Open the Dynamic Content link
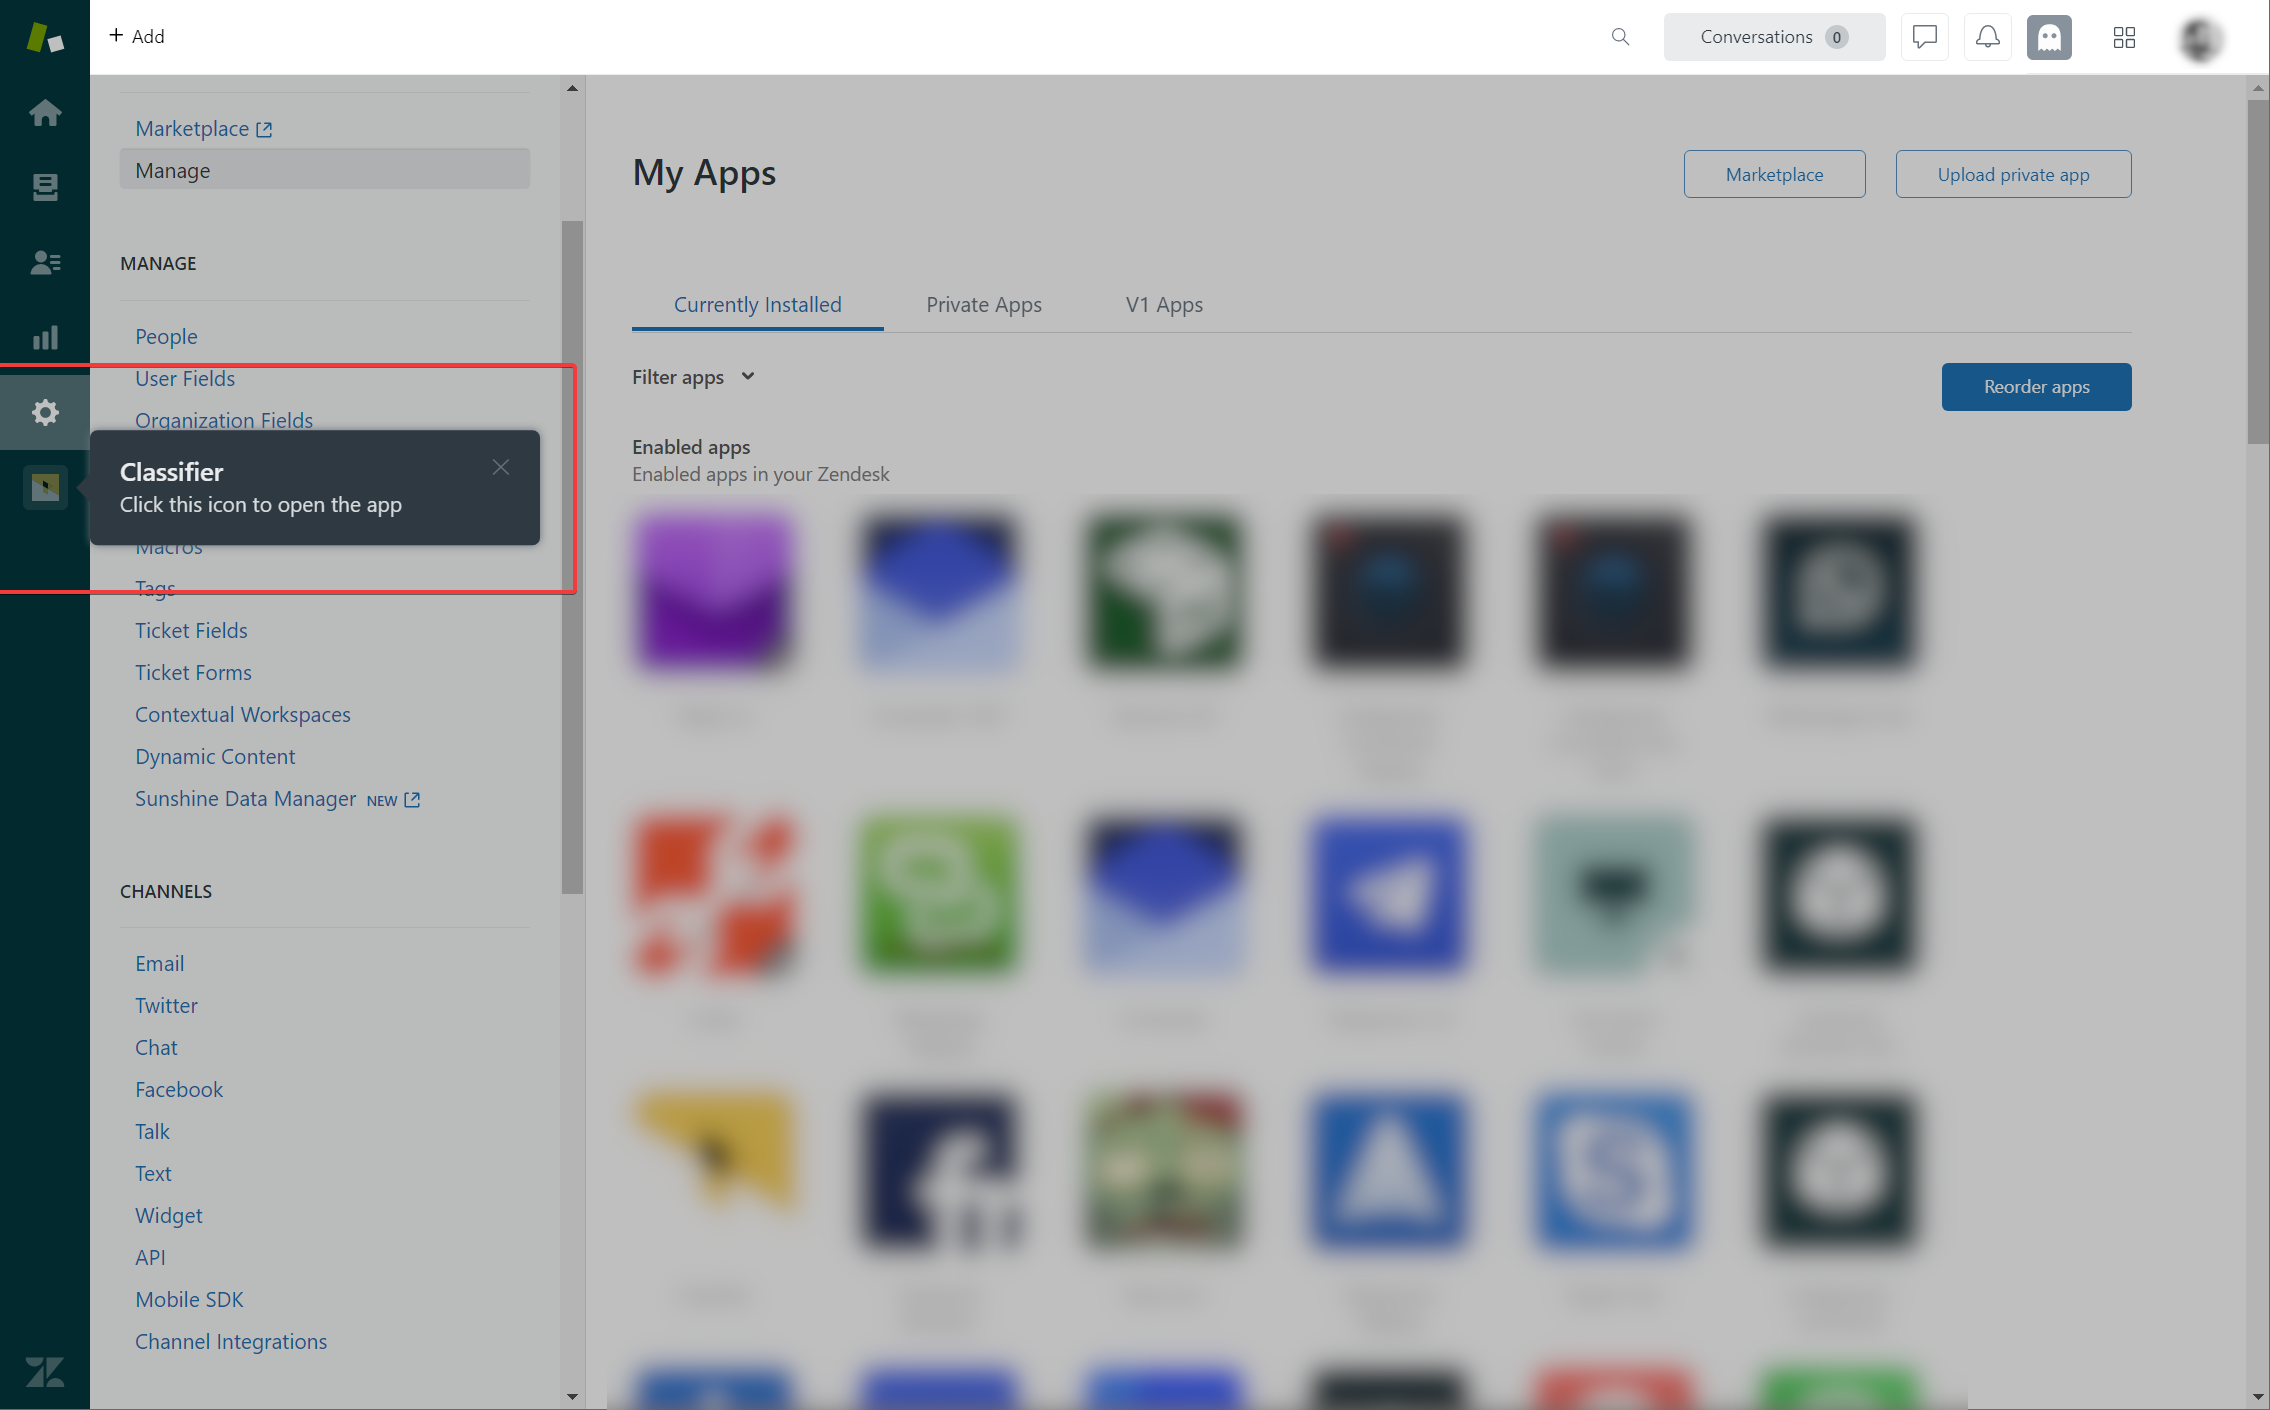 (215, 756)
